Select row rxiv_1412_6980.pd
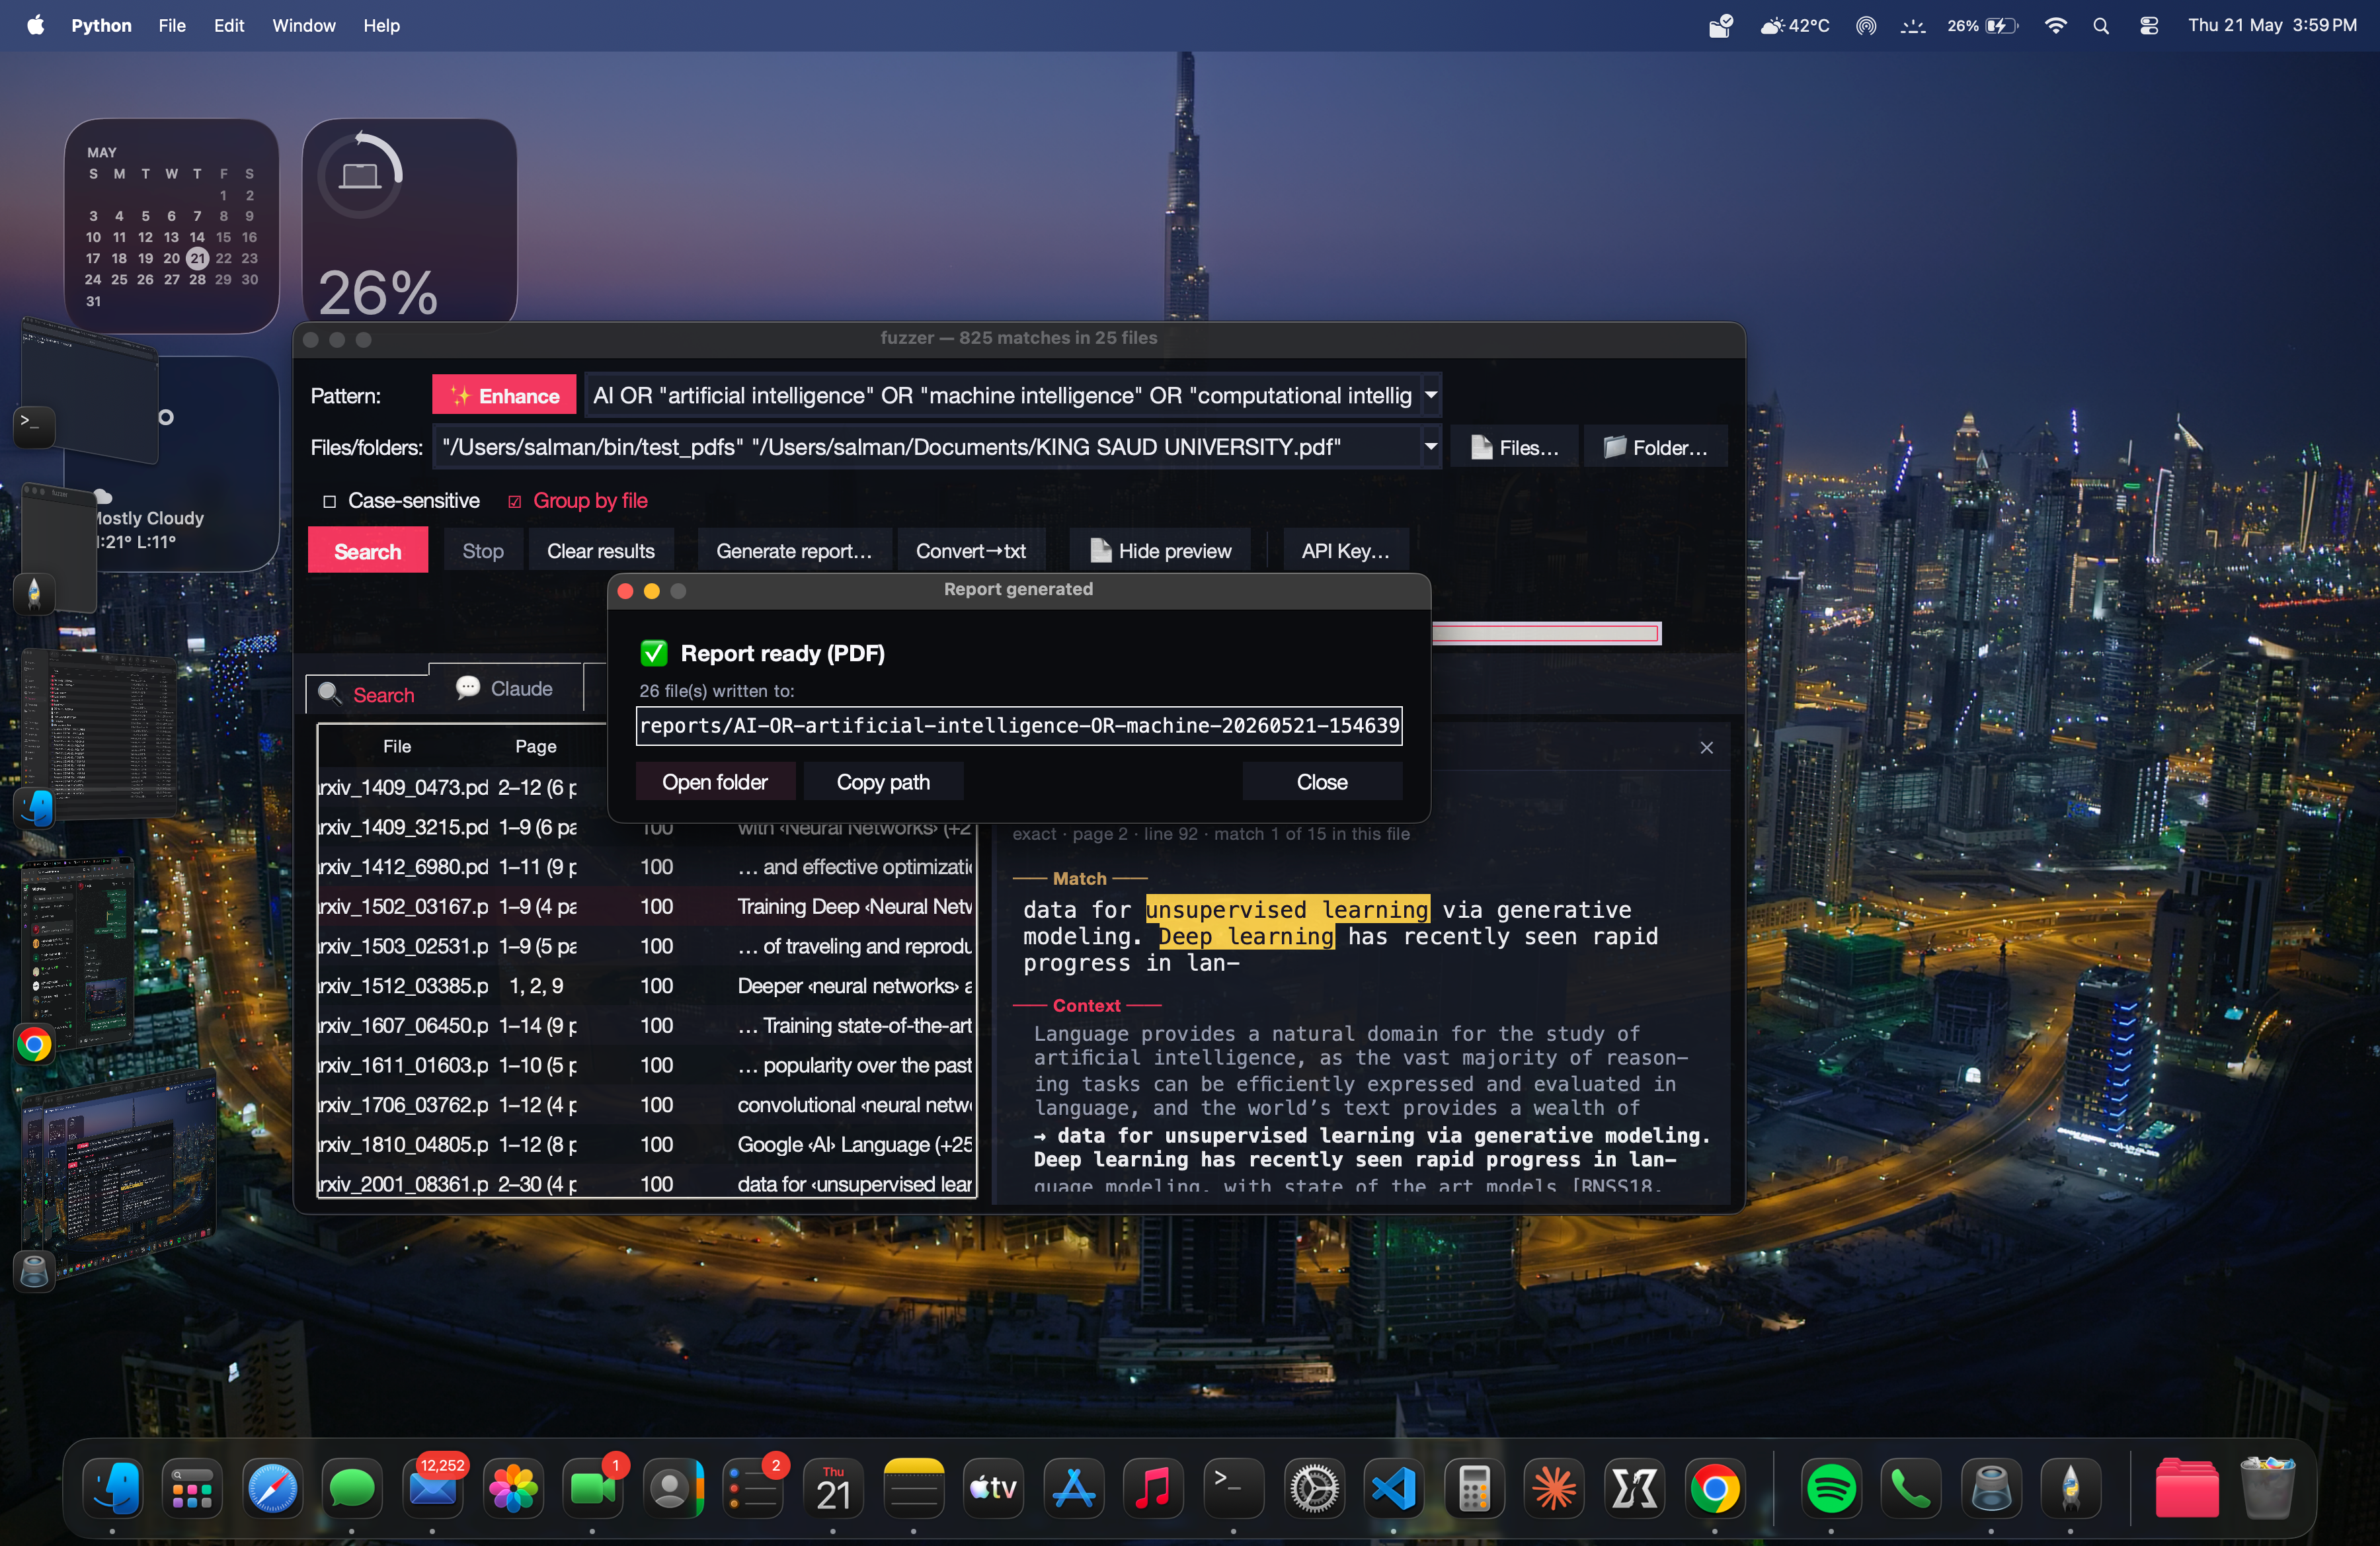This screenshot has width=2380, height=1546. [x=646, y=867]
